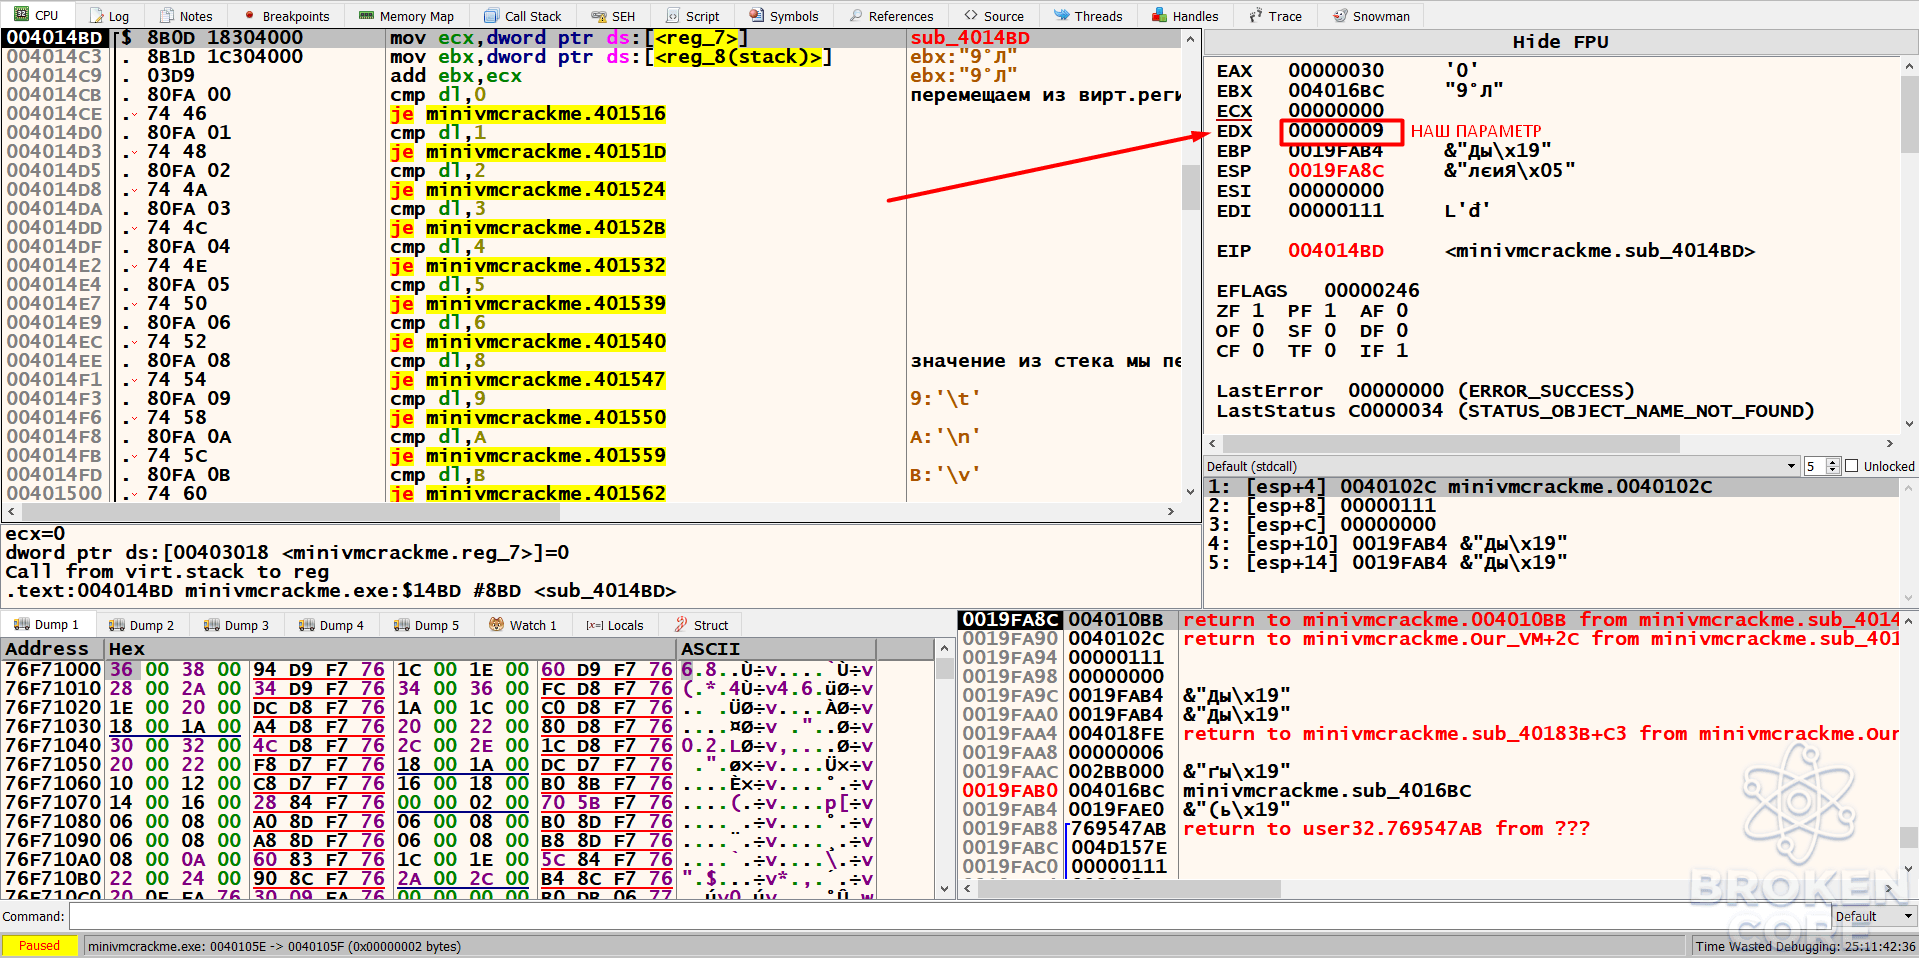Click the Script tab icon
Viewport: 1919px width, 958px height.
[672, 16]
